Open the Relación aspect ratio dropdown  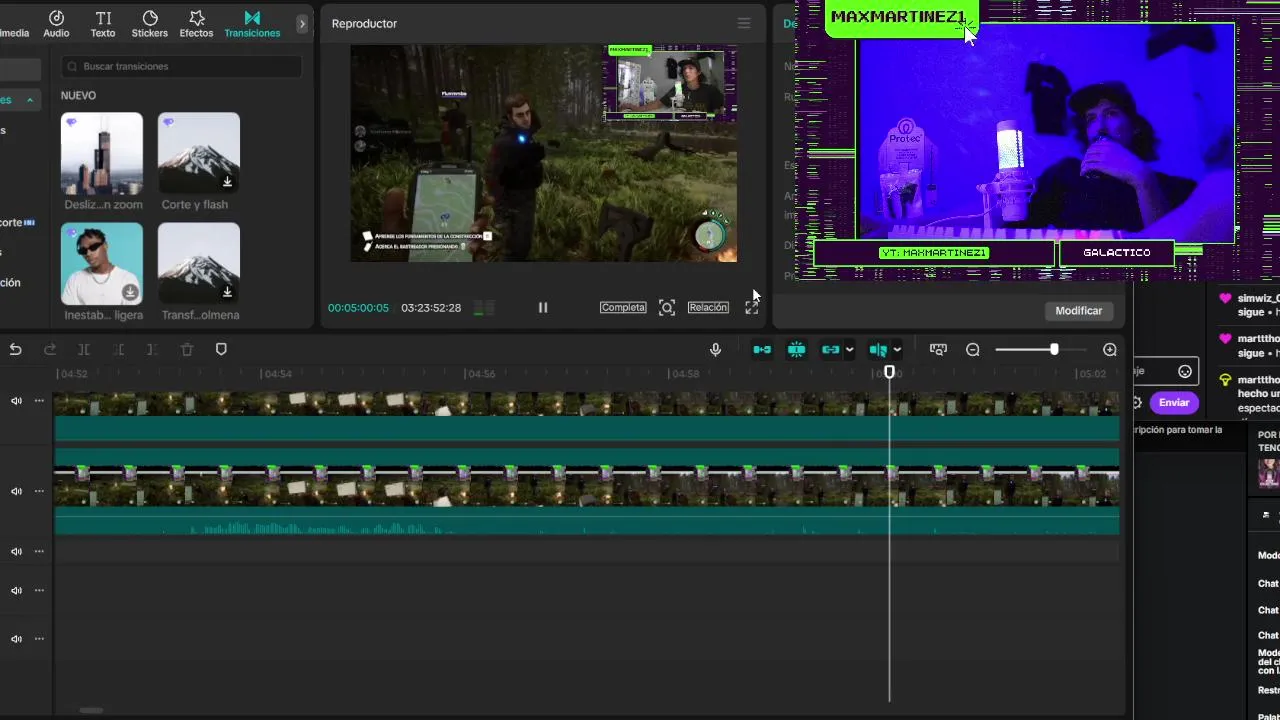[x=708, y=307]
